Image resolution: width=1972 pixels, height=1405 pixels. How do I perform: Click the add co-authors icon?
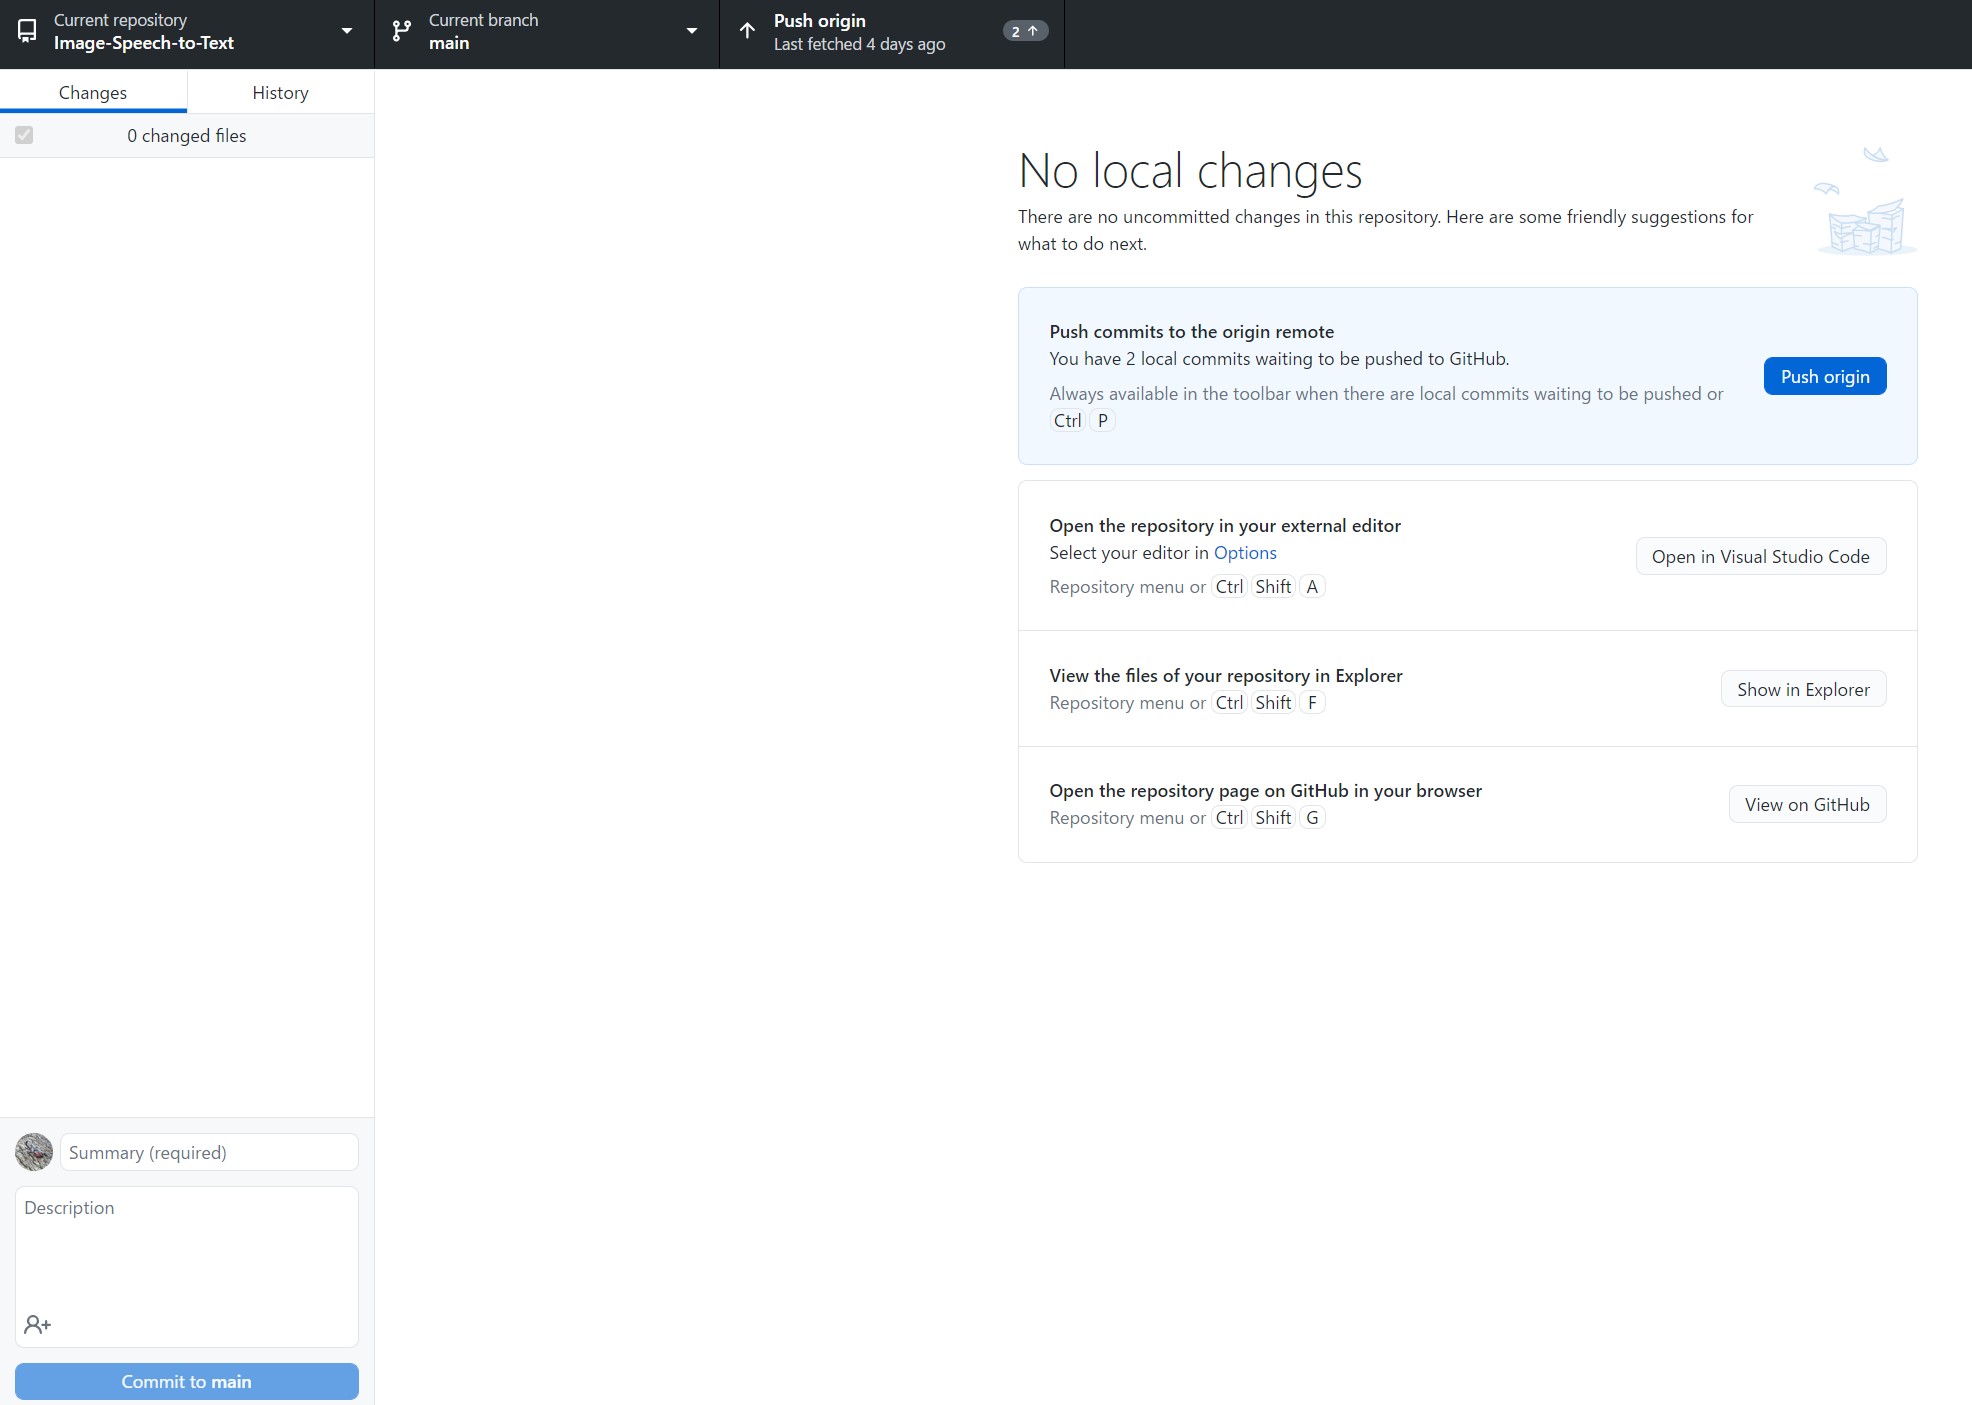37,1324
